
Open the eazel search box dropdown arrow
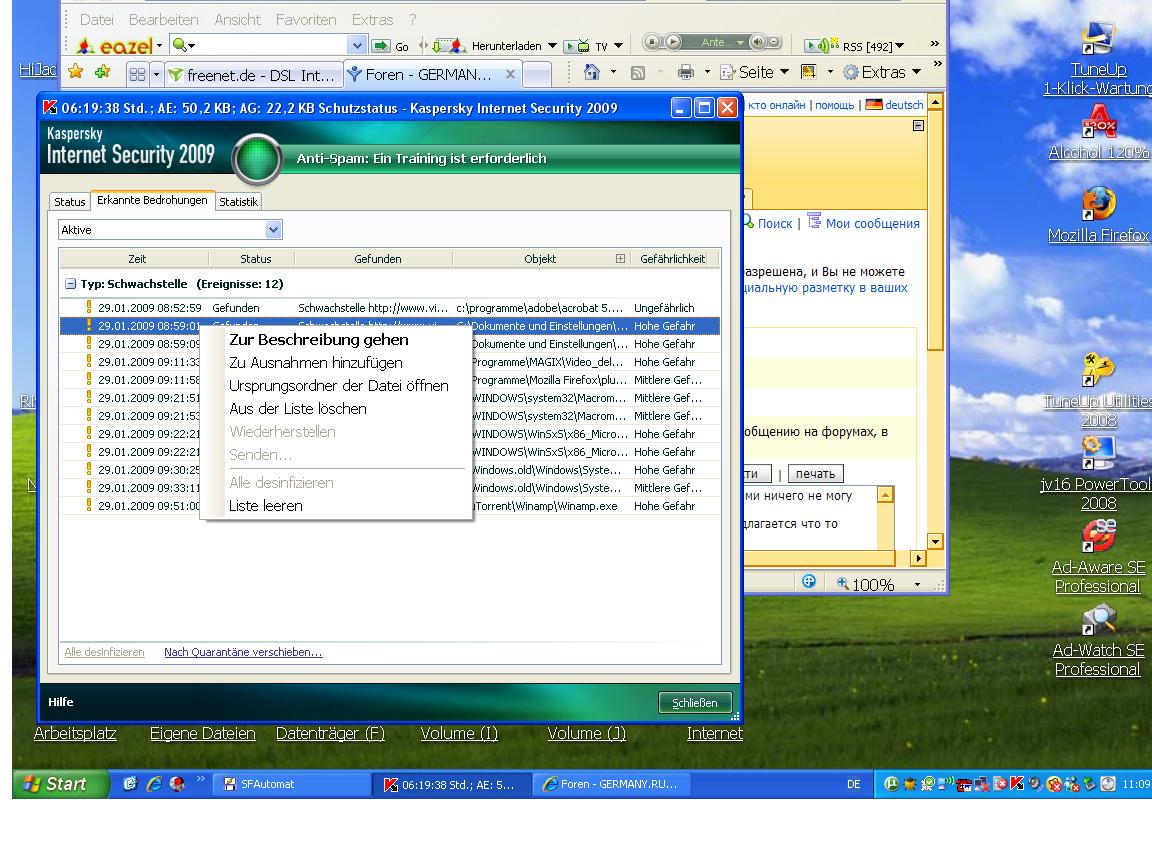tap(356, 46)
